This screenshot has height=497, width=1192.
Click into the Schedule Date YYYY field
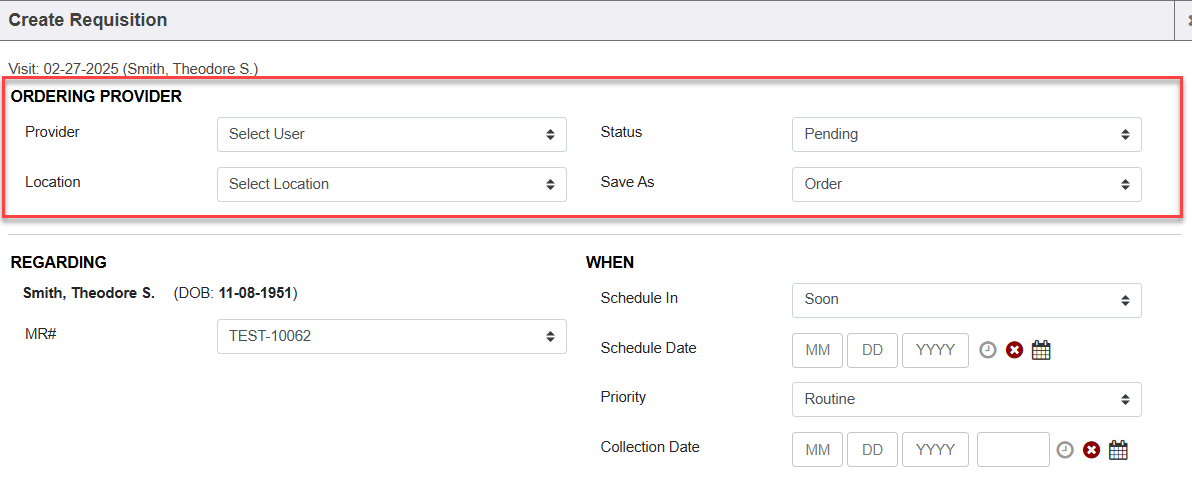click(x=935, y=351)
